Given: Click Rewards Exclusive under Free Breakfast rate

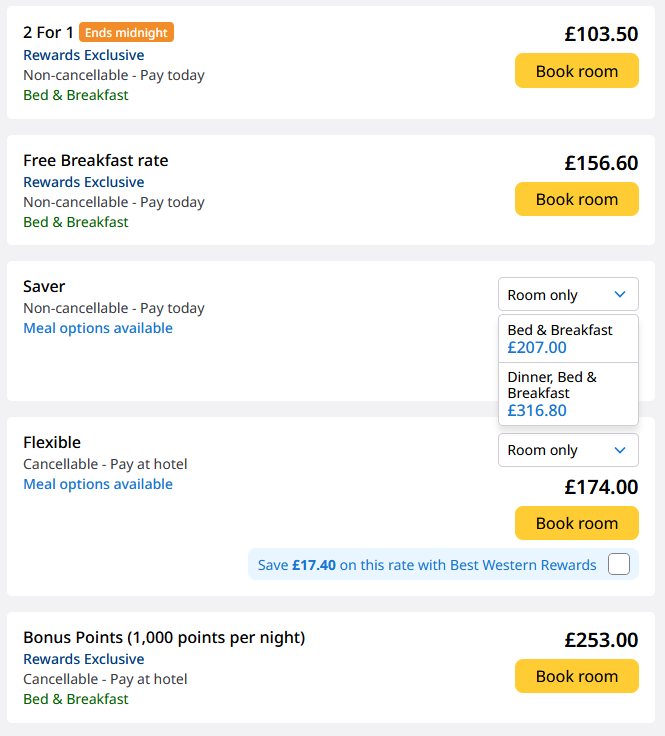Looking at the screenshot, I should [x=83, y=182].
